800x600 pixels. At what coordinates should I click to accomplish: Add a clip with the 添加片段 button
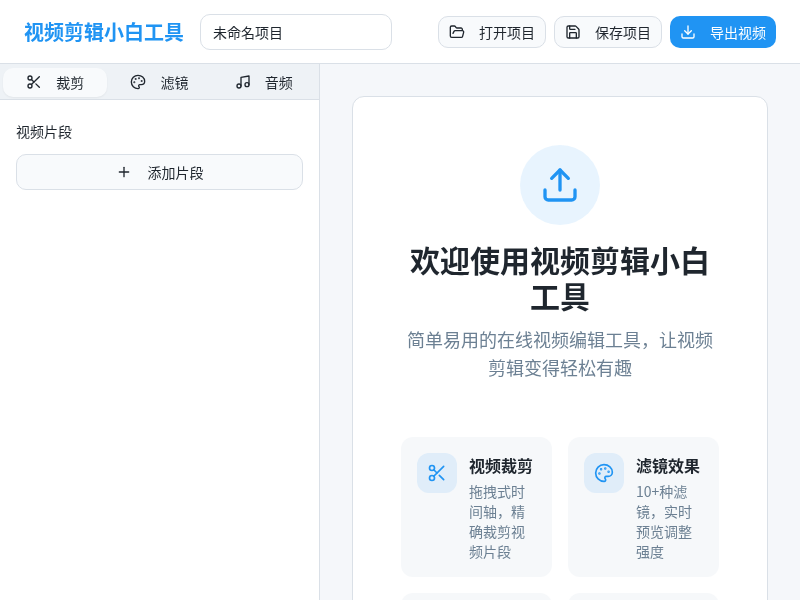tap(159, 172)
